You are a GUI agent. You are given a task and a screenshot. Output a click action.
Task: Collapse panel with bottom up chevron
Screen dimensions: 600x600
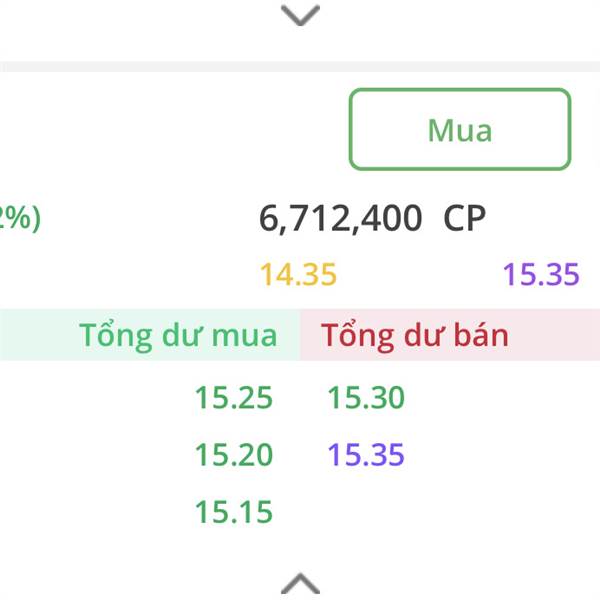(x=300, y=583)
